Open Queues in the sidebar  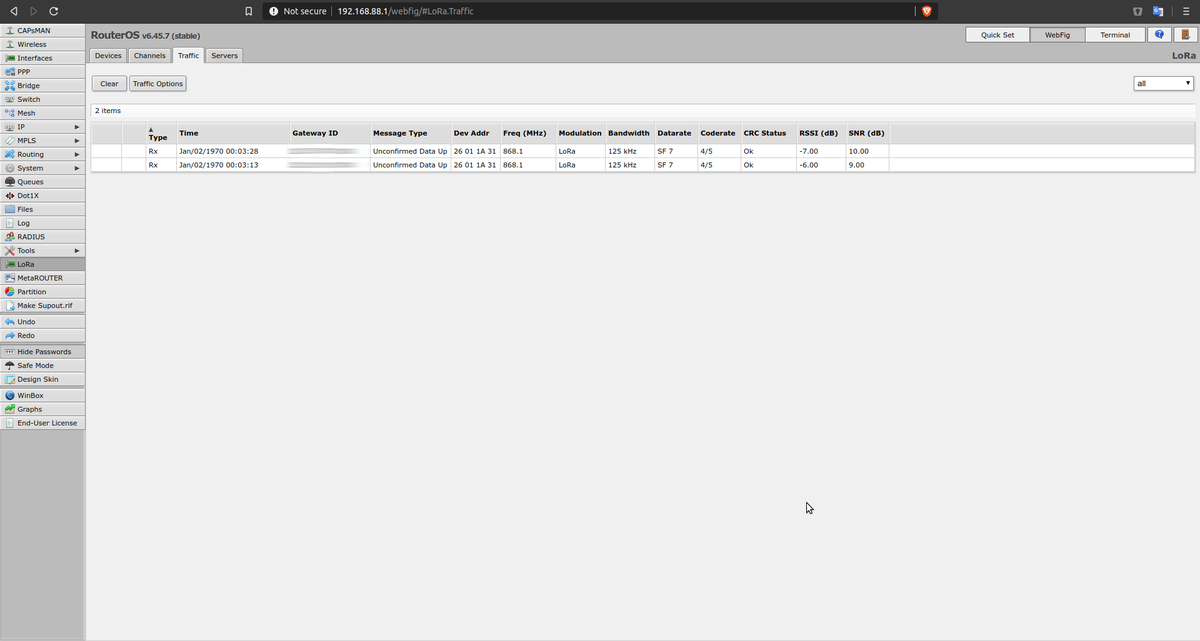[x=43, y=182]
